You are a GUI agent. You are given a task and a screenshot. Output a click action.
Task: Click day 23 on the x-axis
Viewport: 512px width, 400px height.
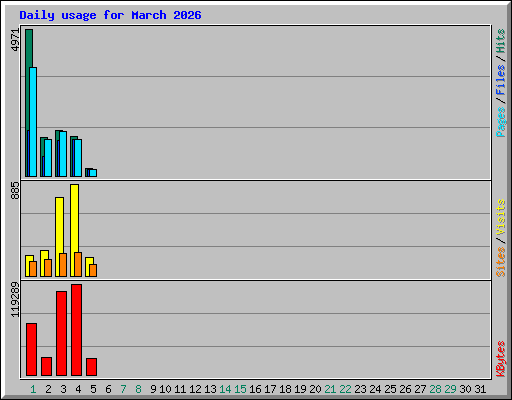pyautogui.click(x=360, y=389)
